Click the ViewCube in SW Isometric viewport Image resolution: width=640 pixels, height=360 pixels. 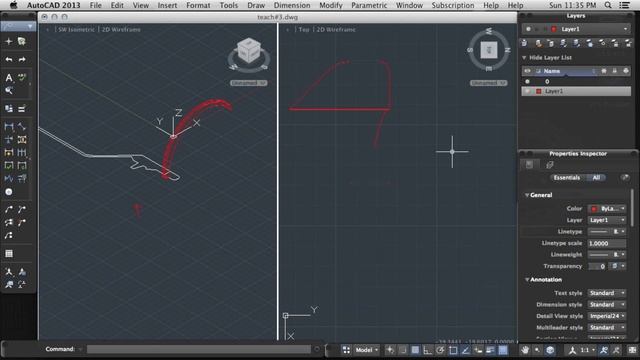(249, 51)
